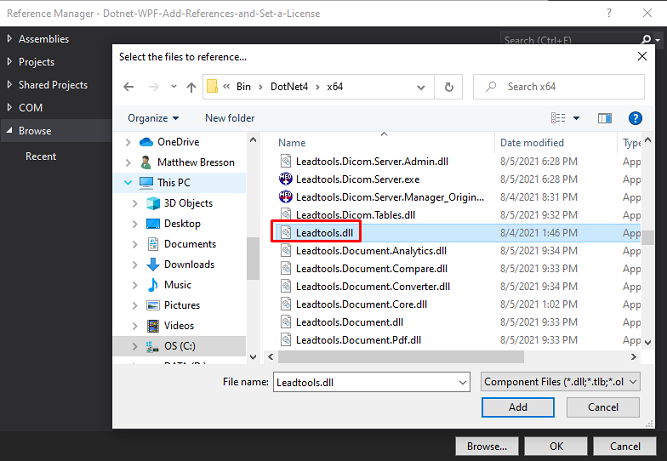Image resolution: width=667 pixels, height=461 pixels.
Task: Click the Add button
Action: [518, 407]
